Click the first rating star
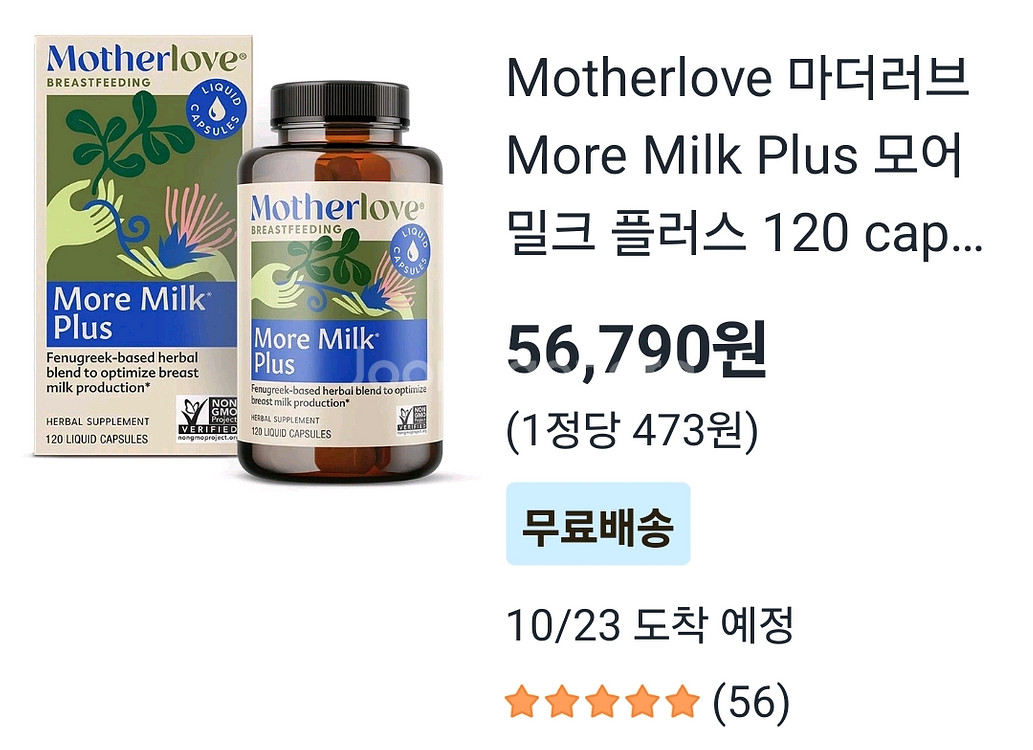 click(522, 701)
